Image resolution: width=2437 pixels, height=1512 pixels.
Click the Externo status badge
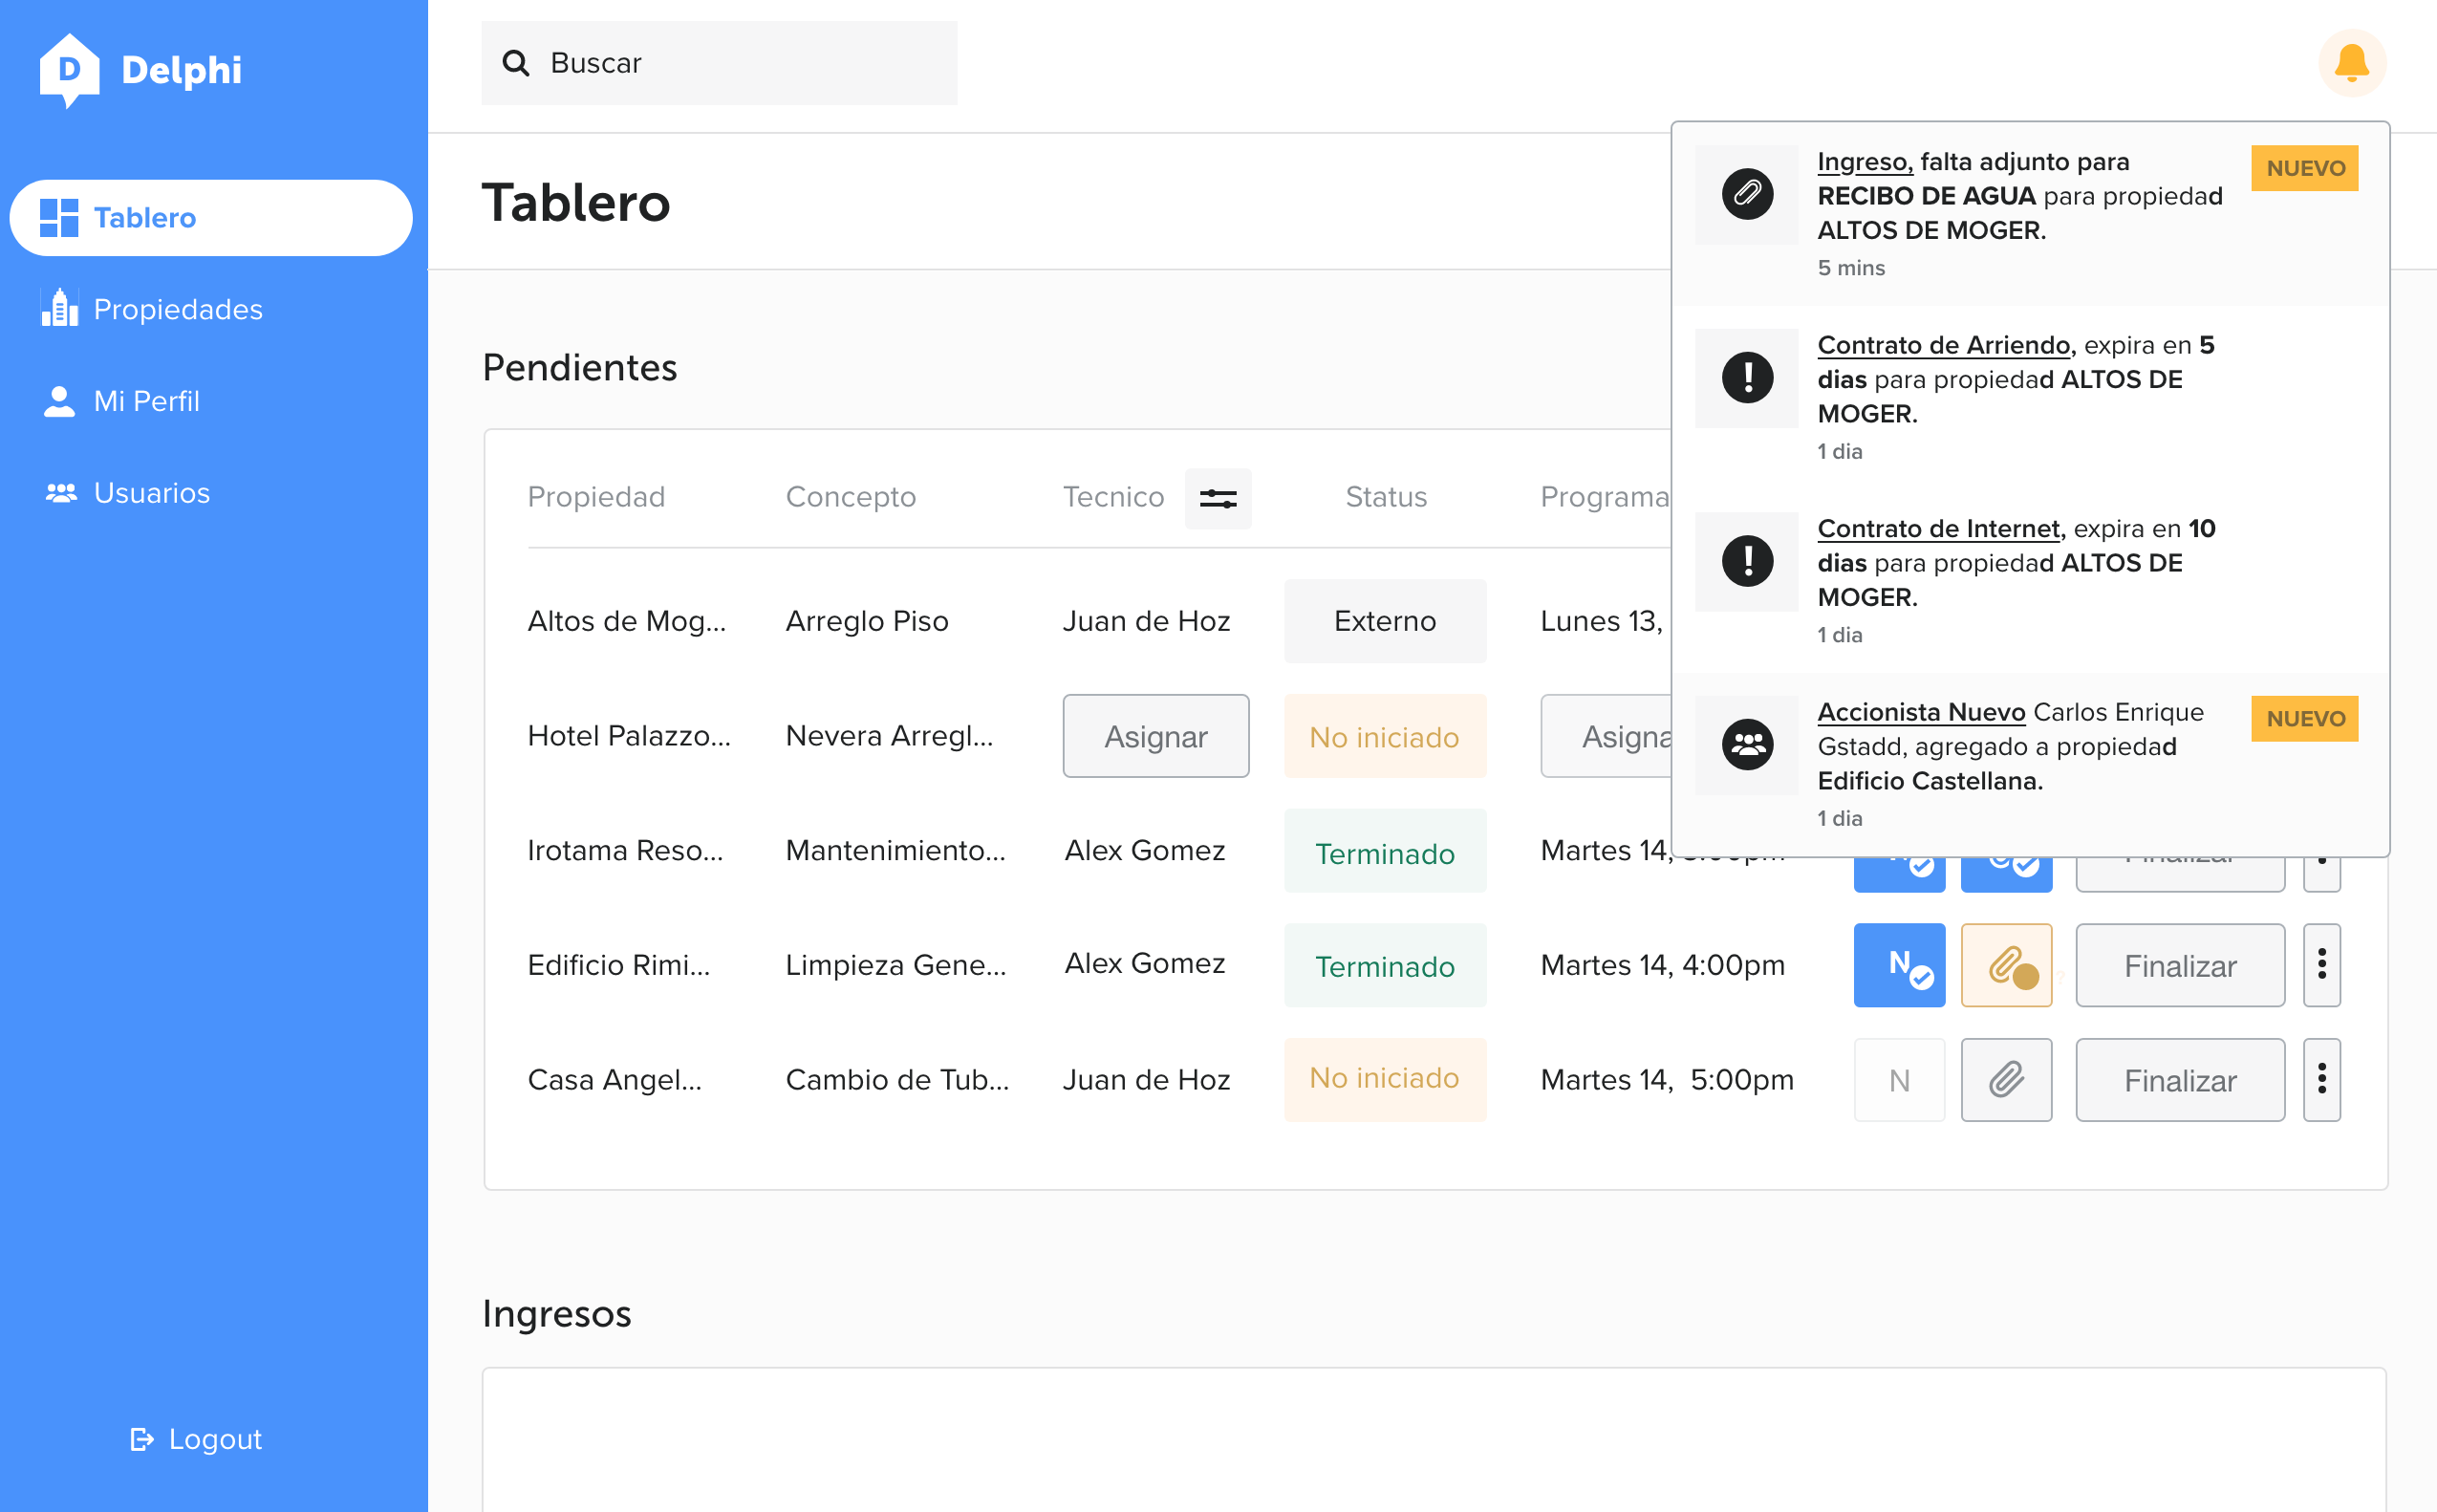pos(1384,621)
